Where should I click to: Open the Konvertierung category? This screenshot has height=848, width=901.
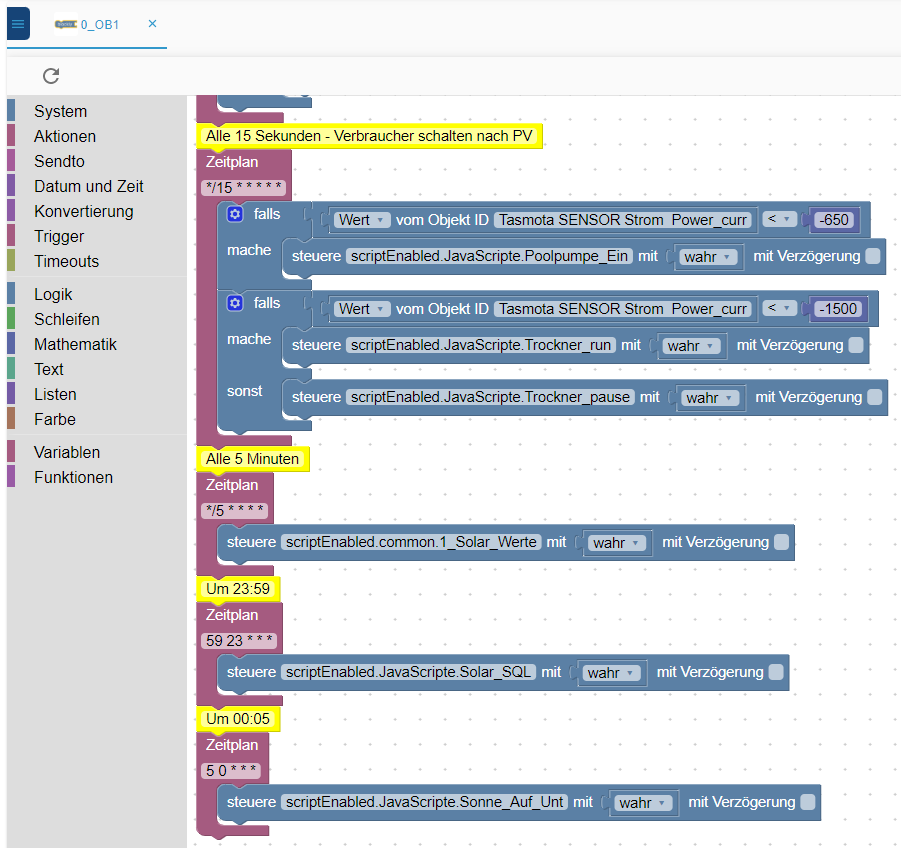[x=83, y=211]
